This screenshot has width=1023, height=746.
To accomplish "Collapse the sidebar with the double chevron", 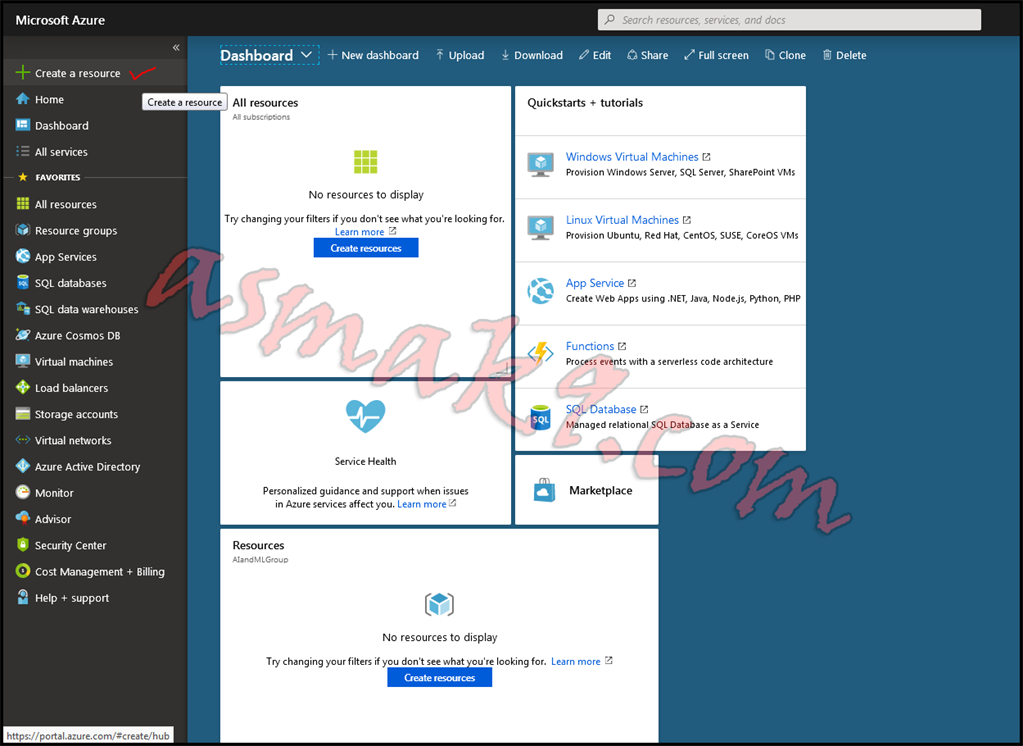I will pos(176,47).
